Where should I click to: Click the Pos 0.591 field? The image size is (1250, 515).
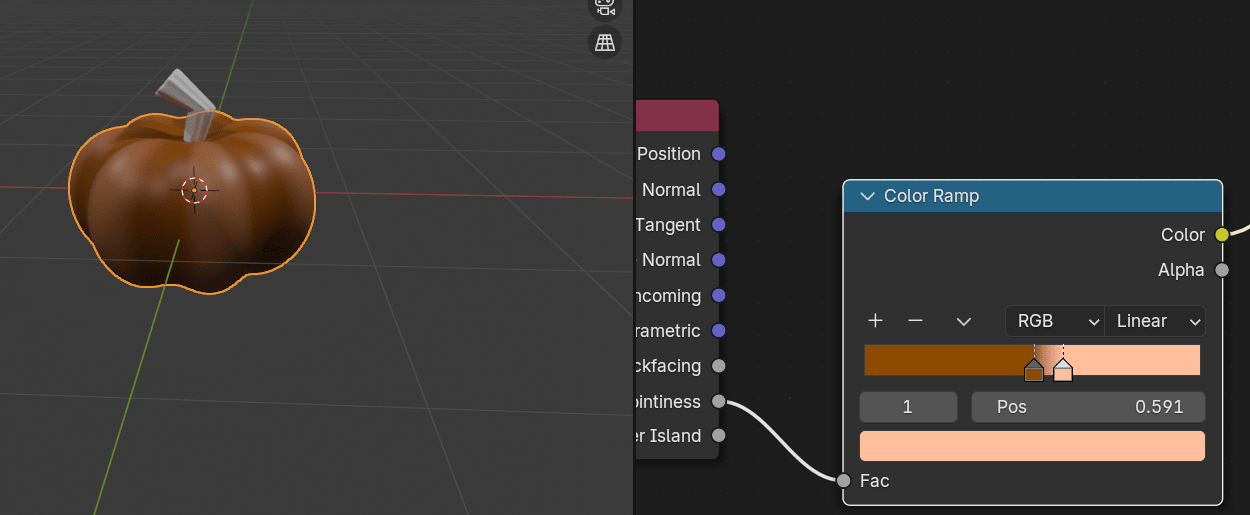click(1088, 407)
